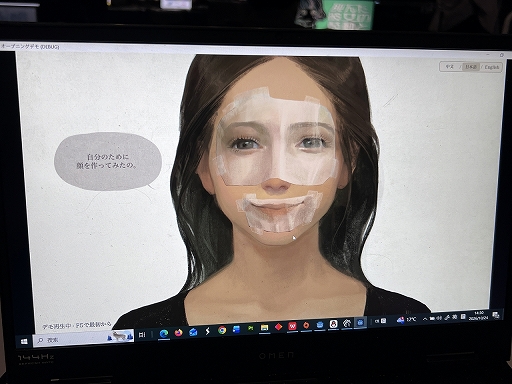Open the blue window icon next to Chrome

pyautogui.click(x=236, y=330)
